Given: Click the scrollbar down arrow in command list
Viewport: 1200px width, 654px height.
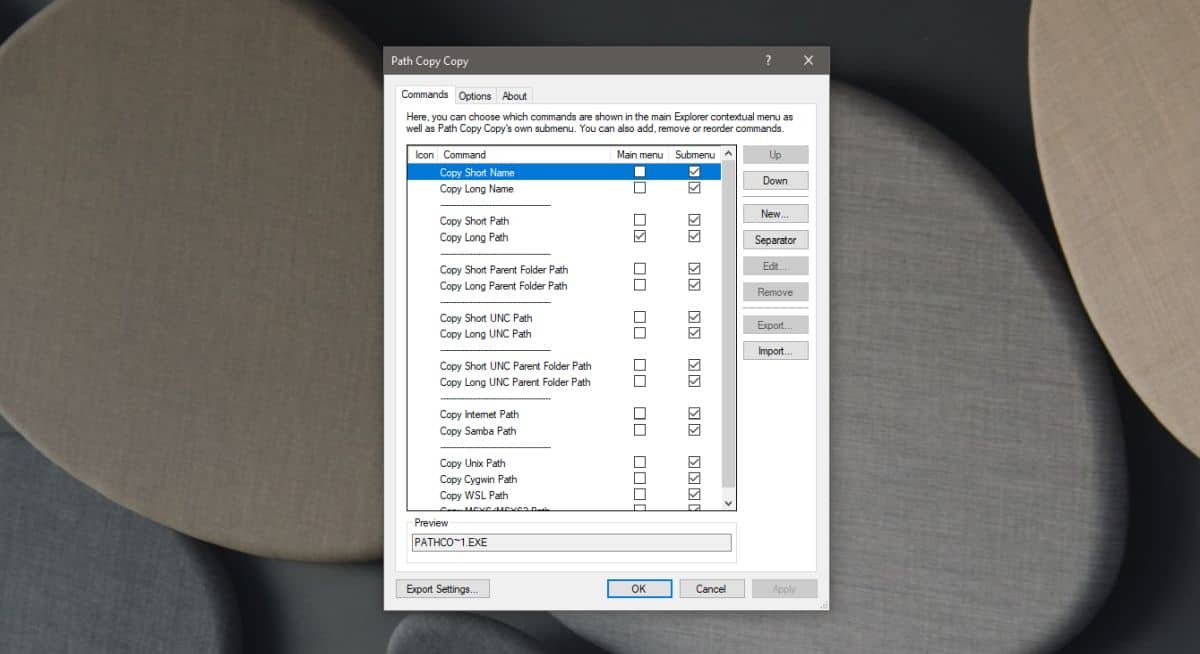Looking at the screenshot, I should tap(727, 503).
